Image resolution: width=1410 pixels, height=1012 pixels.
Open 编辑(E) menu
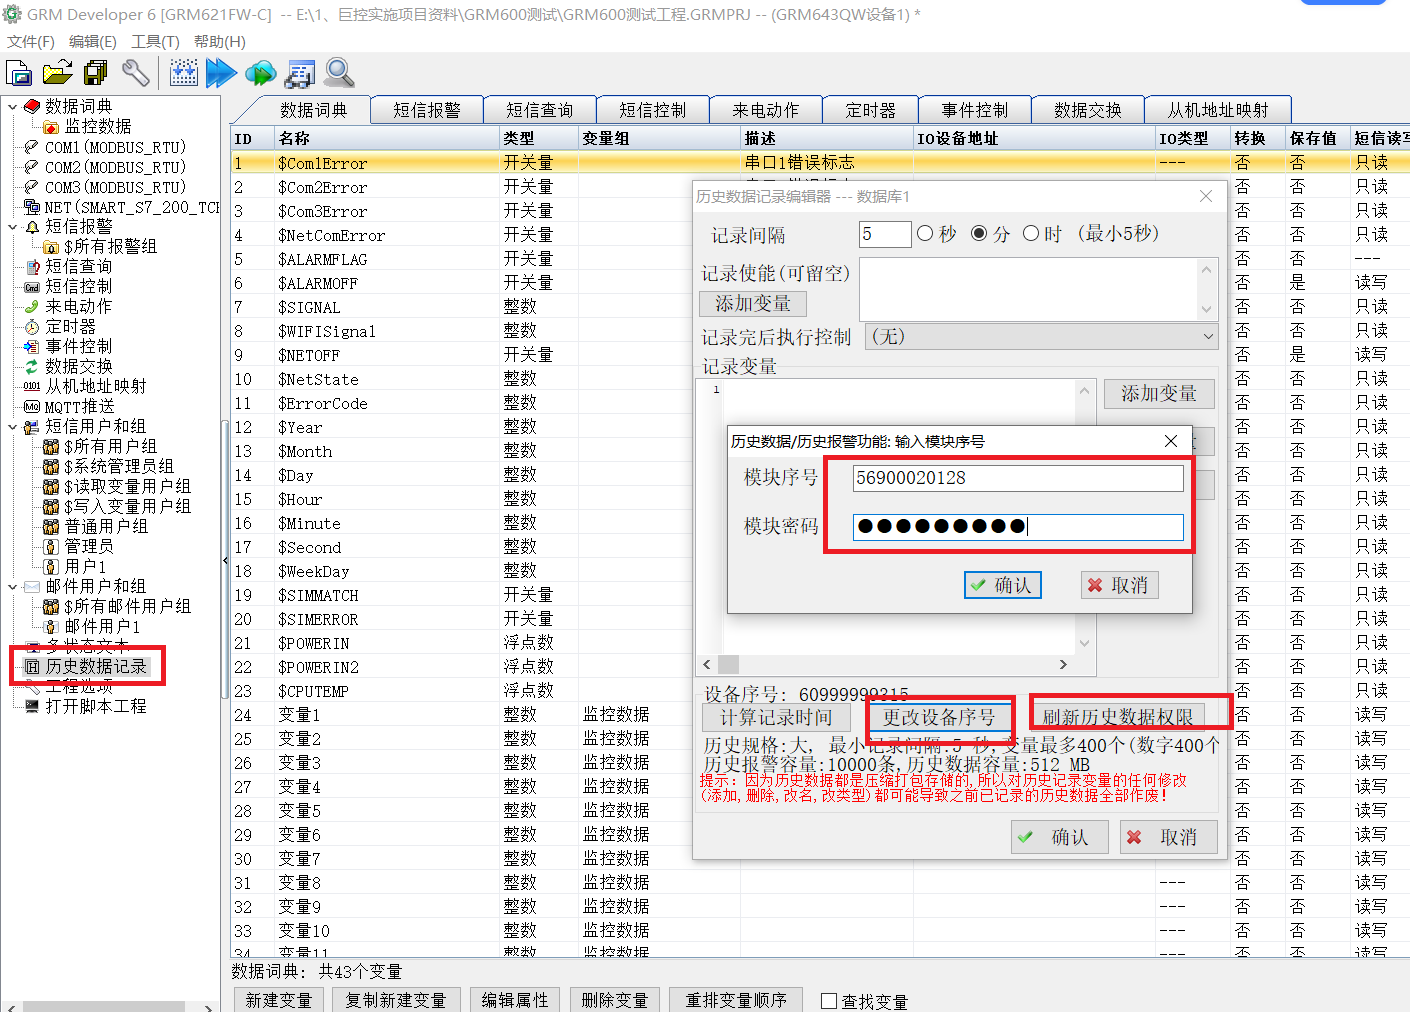click(93, 42)
